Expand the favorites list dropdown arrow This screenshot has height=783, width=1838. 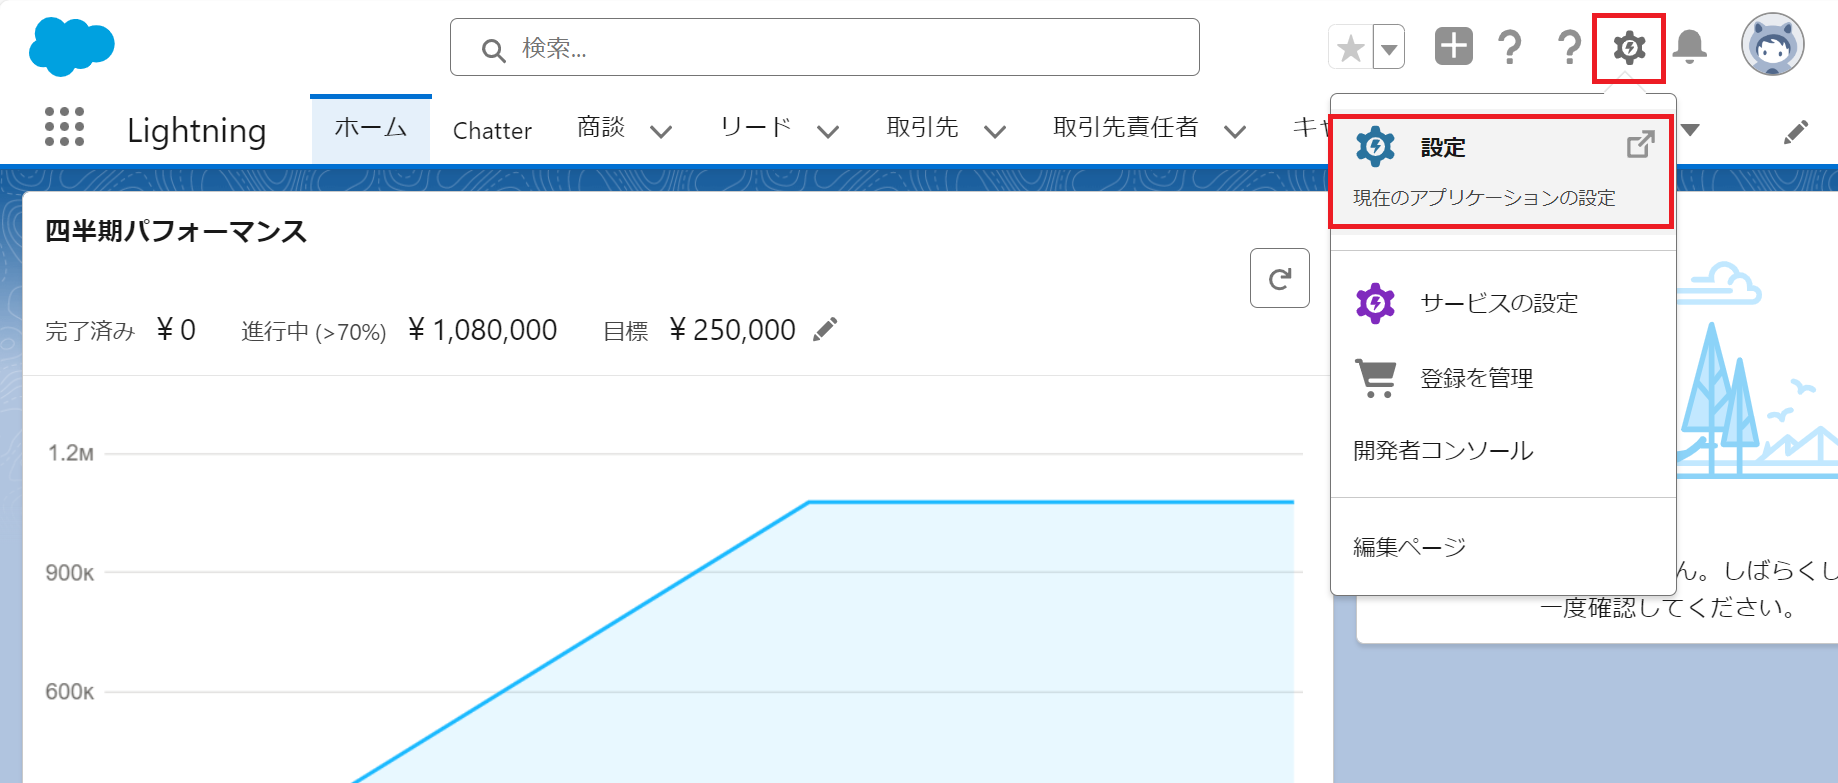pyautogui.click(x=1389, y=47)
